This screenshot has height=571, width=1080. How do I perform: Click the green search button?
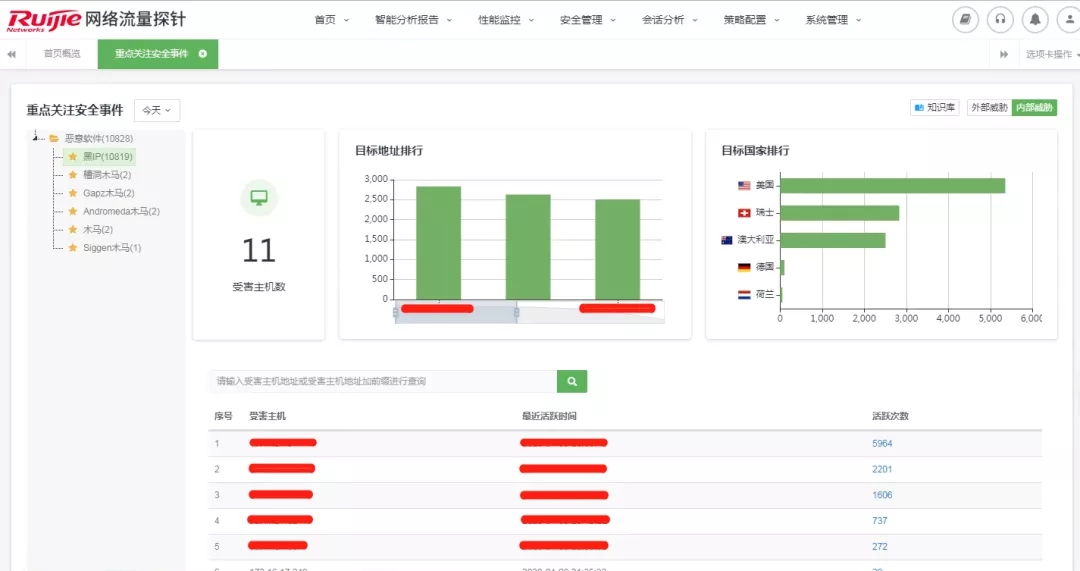coord(572,381)
